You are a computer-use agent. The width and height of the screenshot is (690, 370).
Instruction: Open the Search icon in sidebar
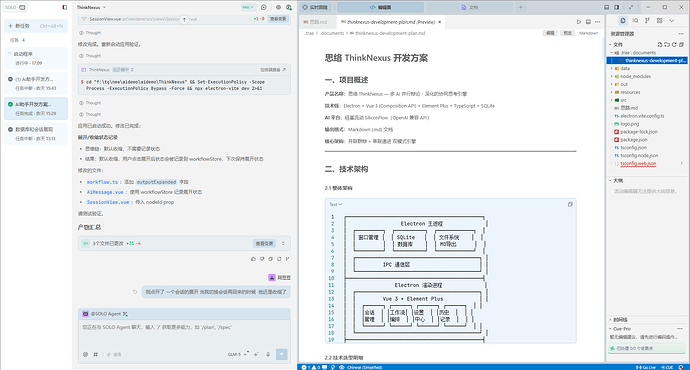[x=635, y=21]
